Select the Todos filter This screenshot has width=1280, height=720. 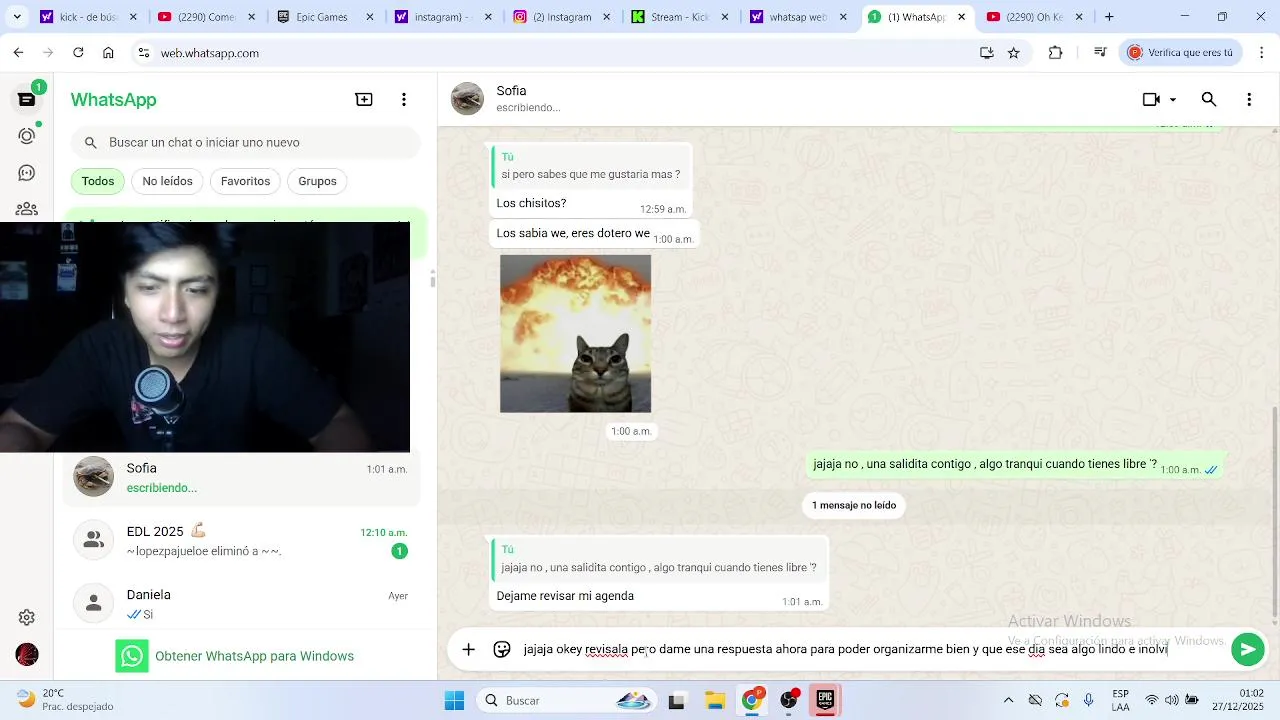98,181
